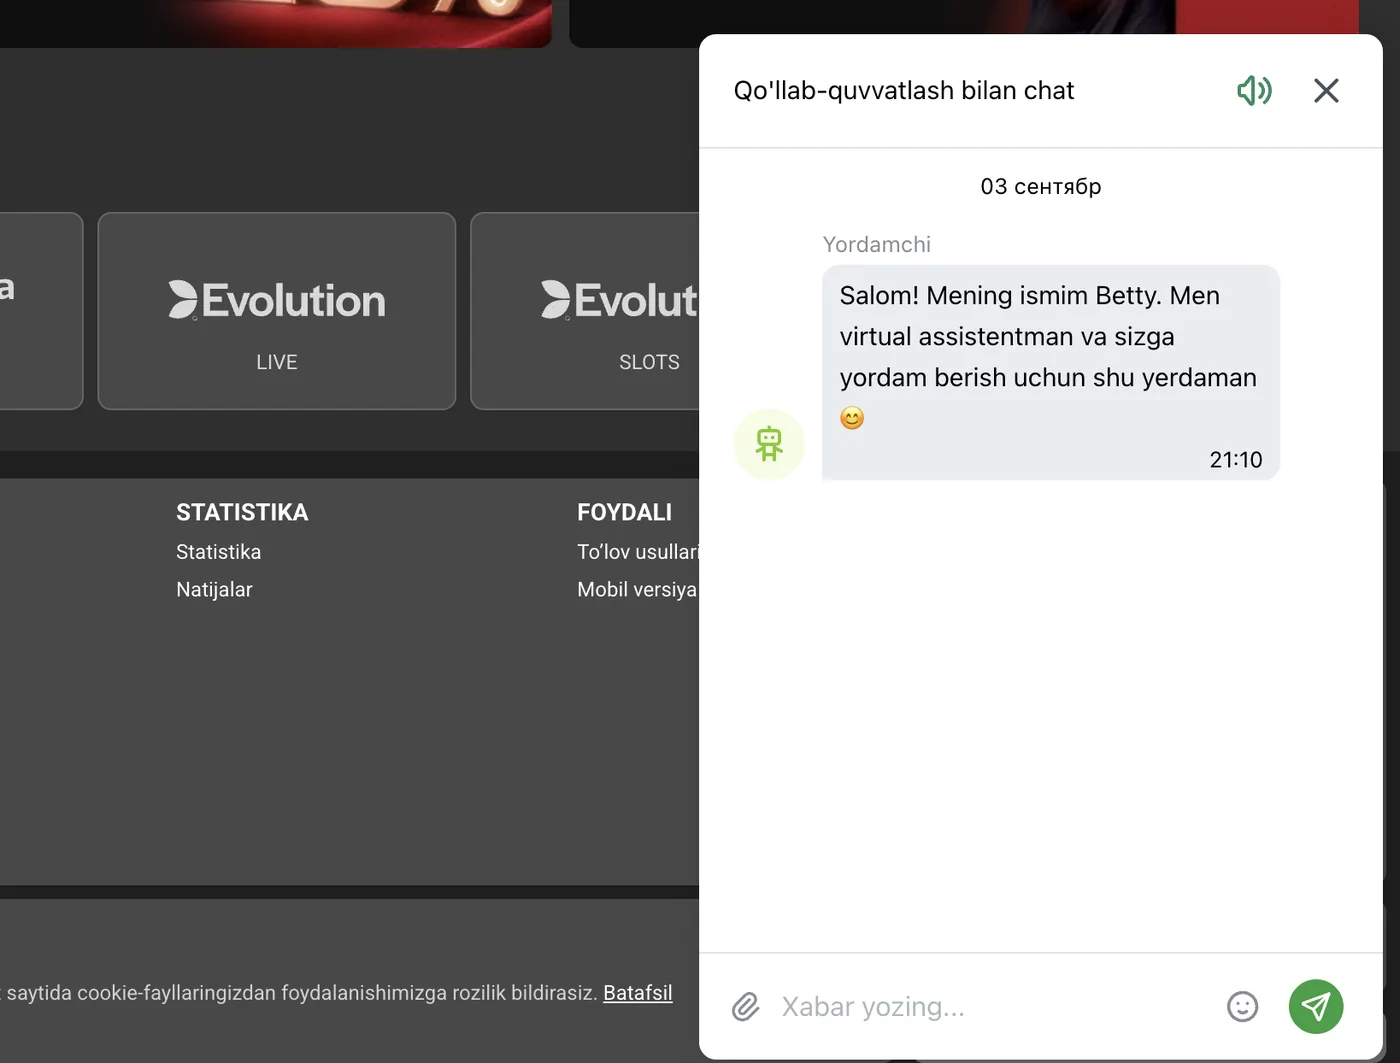This screenshot has height=1063, width=1400.
Task: Click the Yordamchi sender name
Action: (877, 245)
